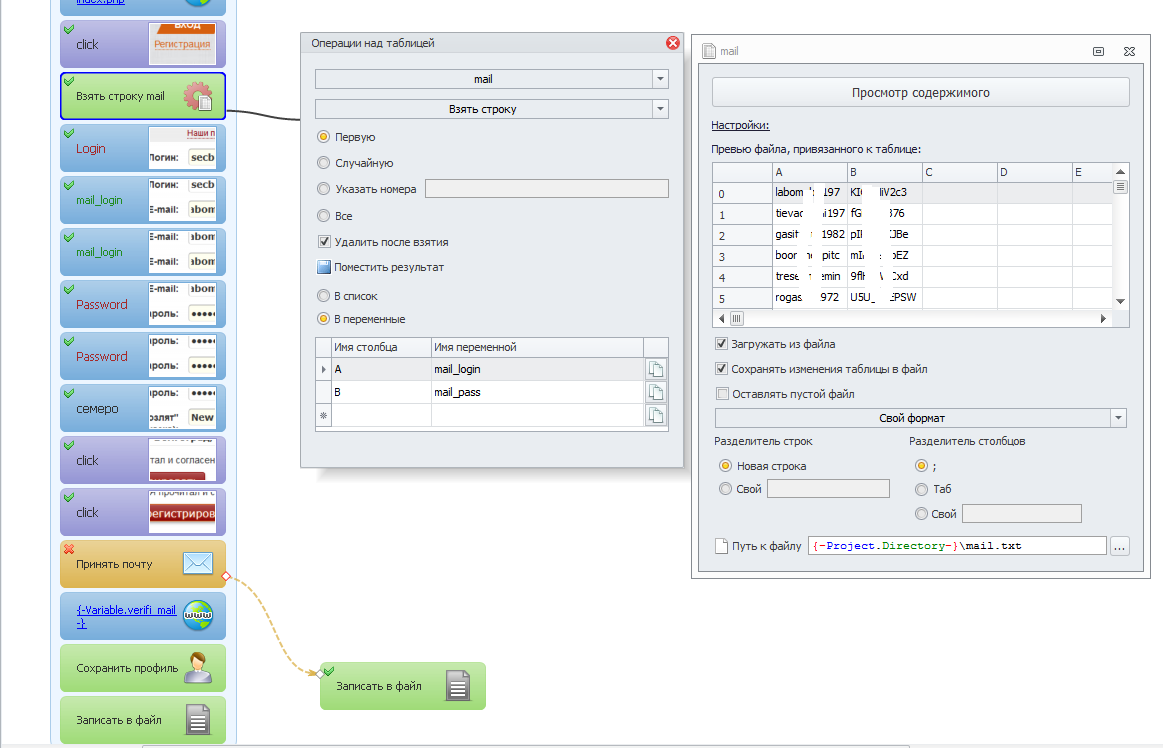Click the 'Указать номера' text input field
This screenshot has height=748, width=1163.
(546, 189)
